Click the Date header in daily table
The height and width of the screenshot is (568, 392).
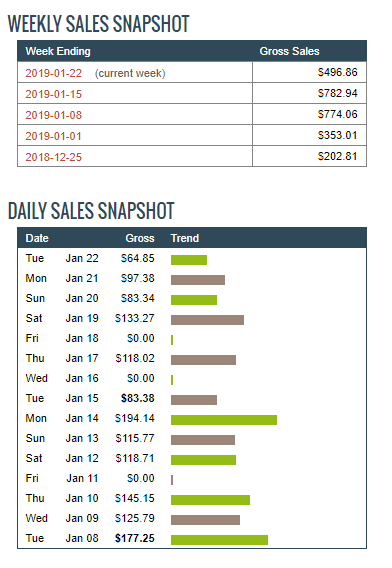point(37,238)
